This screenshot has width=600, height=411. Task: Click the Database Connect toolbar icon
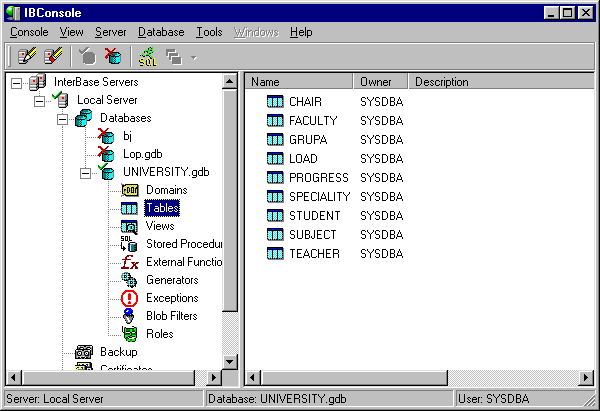88,56
